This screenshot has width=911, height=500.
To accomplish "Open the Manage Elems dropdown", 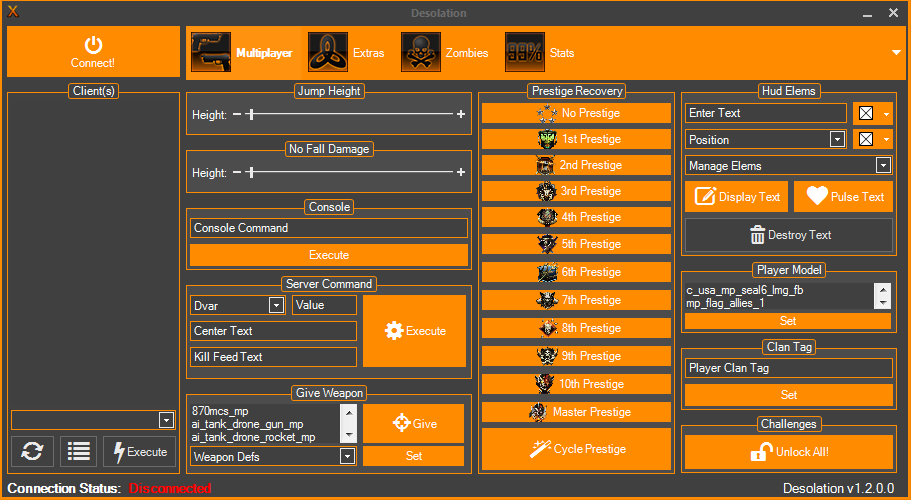I will 882,165.
